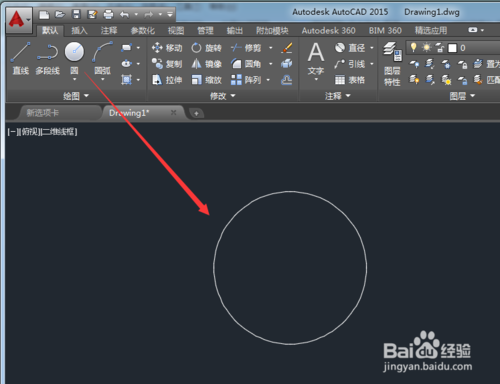
Task: Insert a Table (表格)
Action: [x=350, y=80]
